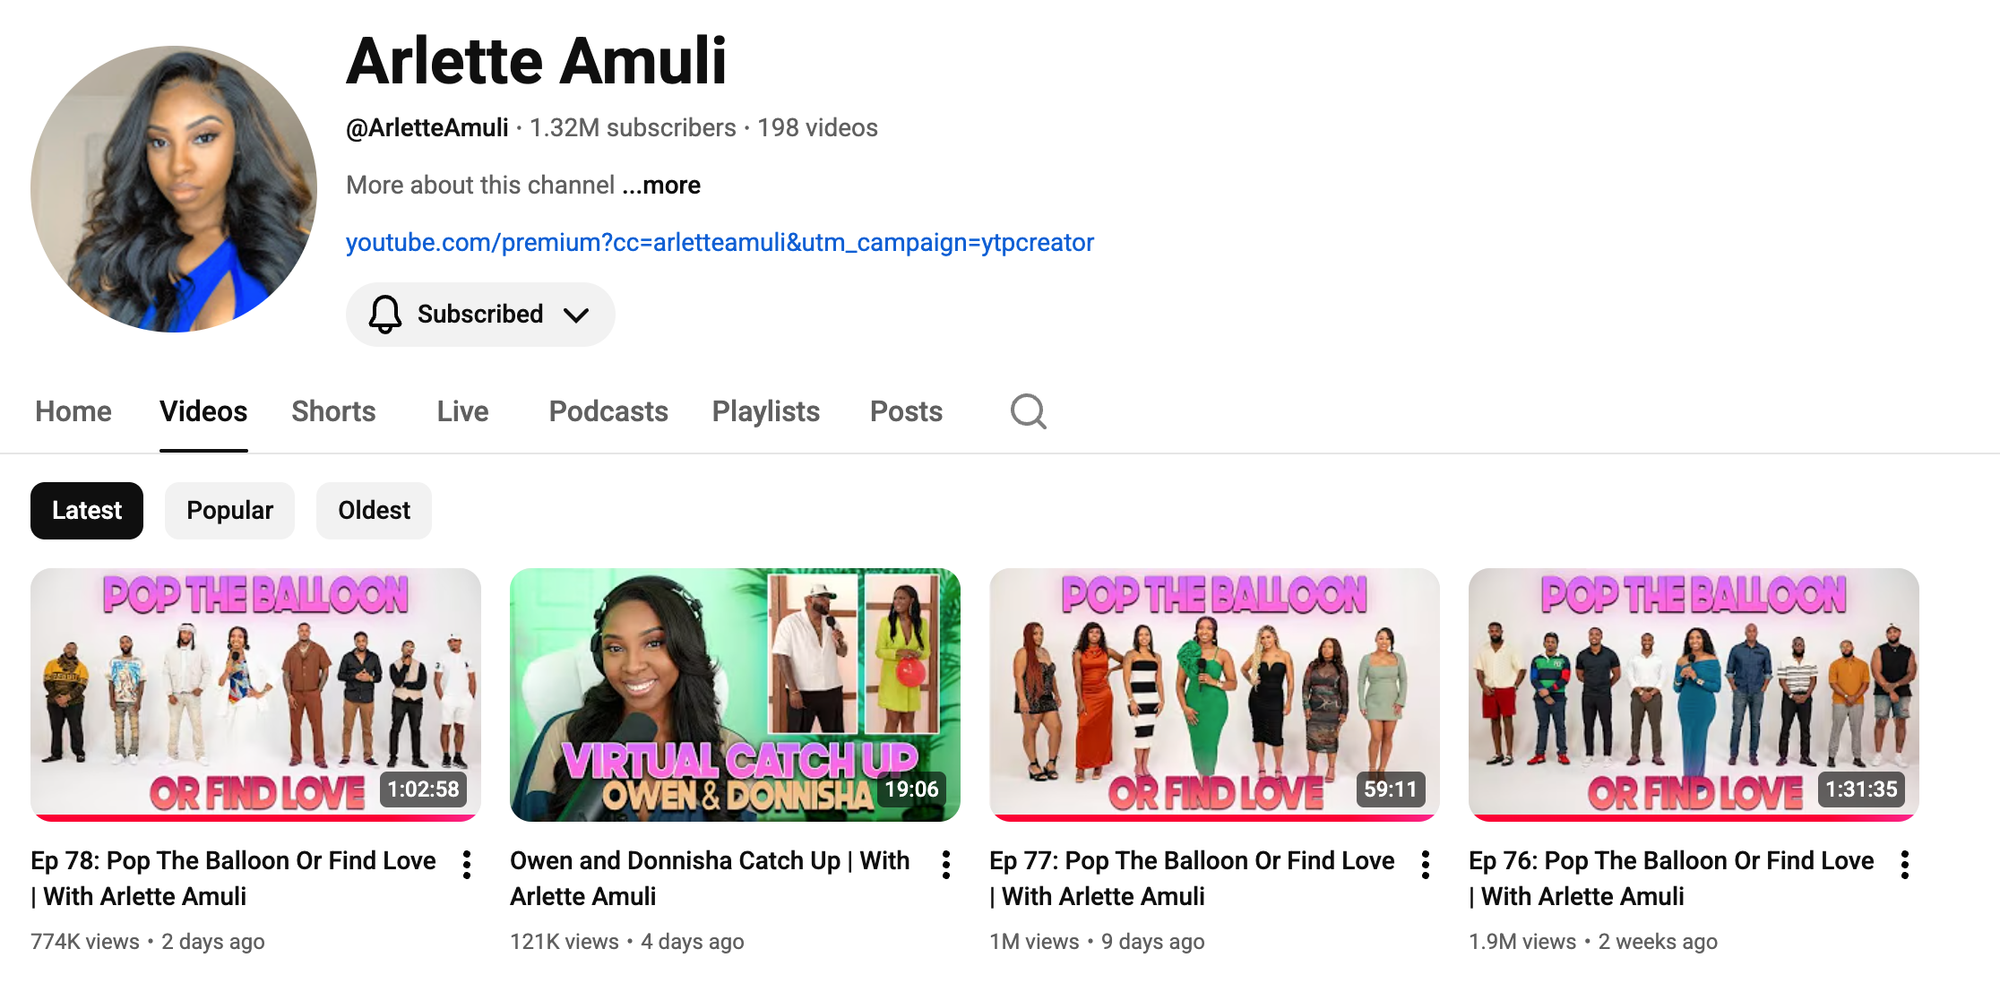2000x984 pixels.
Task: Click the 774K views text
Action: pyautogui.click(x=85, y=942)
